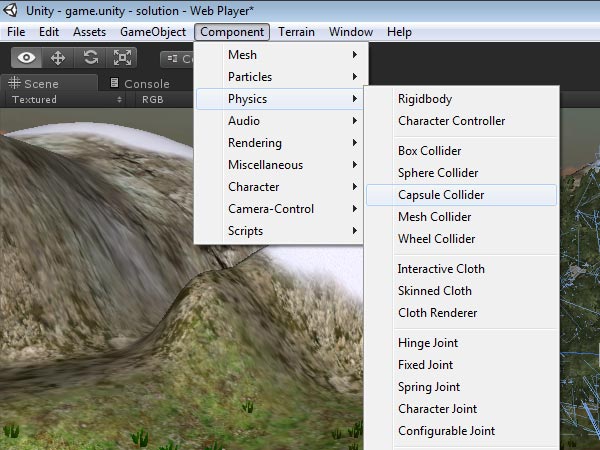Expand the Scripts submenu
Image resolution: width=600 pixels, height=450 pixels.
[279, 231]
